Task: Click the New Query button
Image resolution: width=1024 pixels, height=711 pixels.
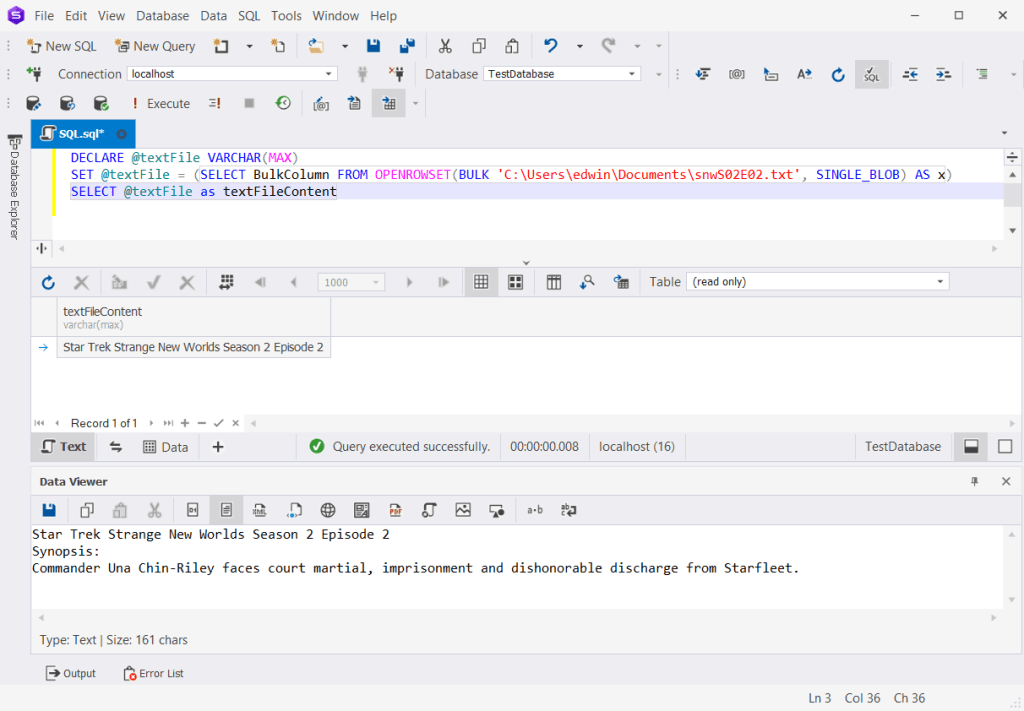Action: pos(155,46)
